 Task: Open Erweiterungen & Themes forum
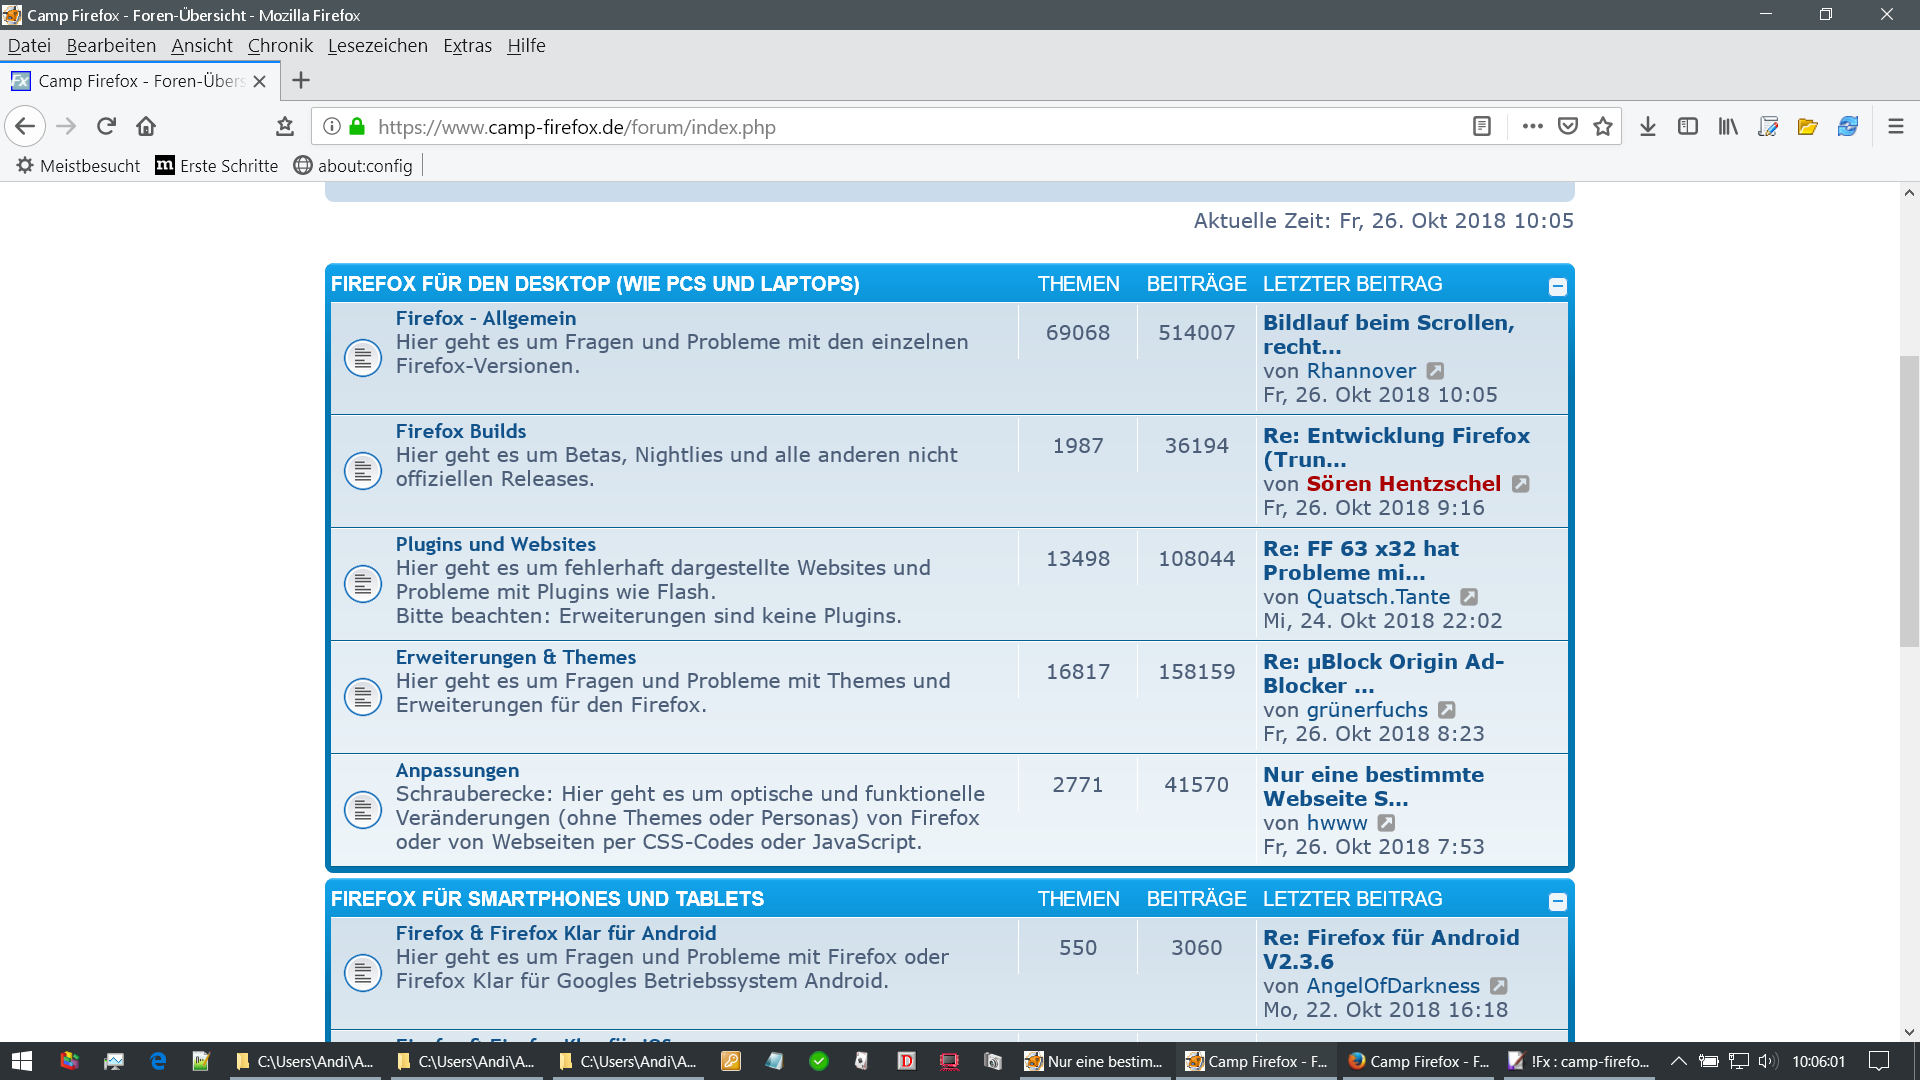click(515, 657)
